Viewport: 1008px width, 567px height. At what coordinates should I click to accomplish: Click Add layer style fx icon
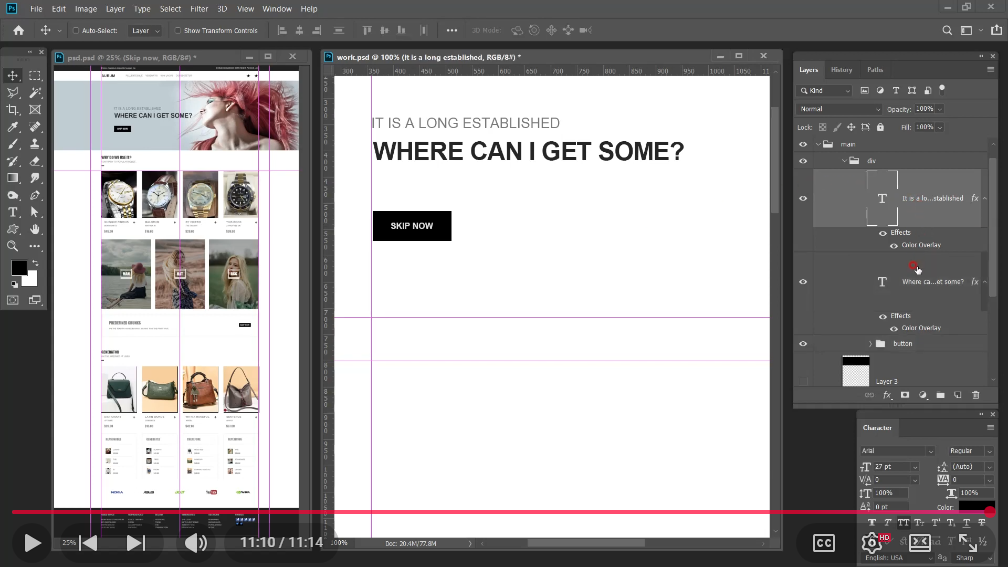[x=887, y=395]
